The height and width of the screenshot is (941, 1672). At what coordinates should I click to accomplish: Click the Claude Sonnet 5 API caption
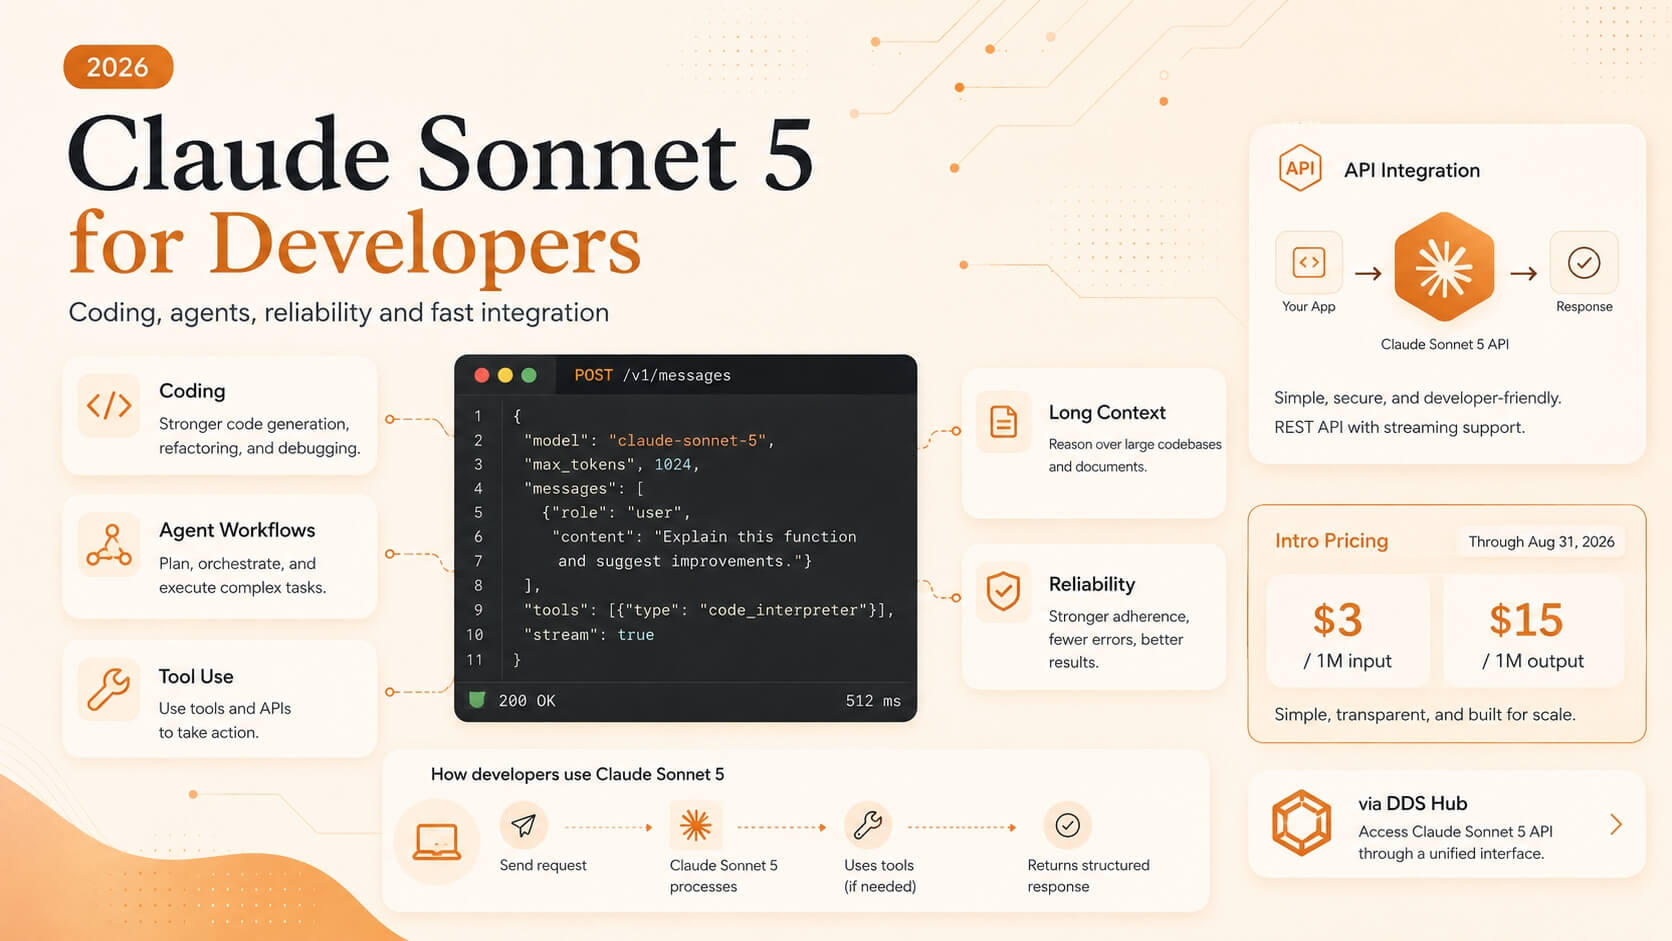pos(1445,344)
